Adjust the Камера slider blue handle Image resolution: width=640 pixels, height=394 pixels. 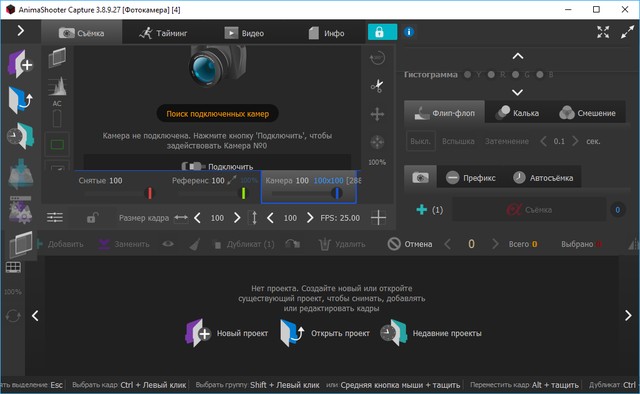click(337, 193)
